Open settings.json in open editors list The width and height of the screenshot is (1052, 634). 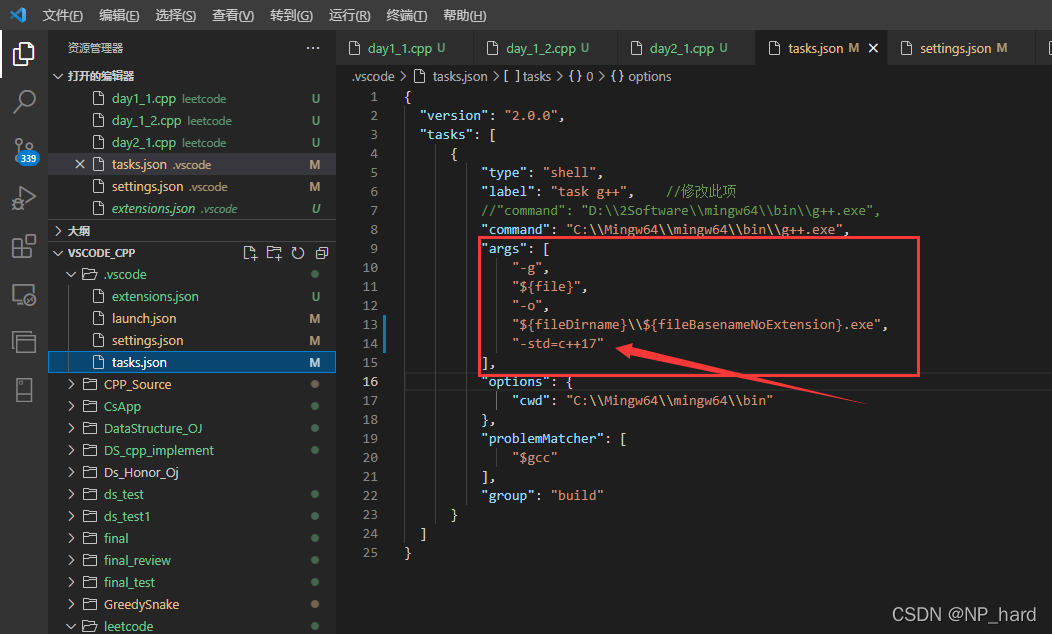[x=192, y=187]
